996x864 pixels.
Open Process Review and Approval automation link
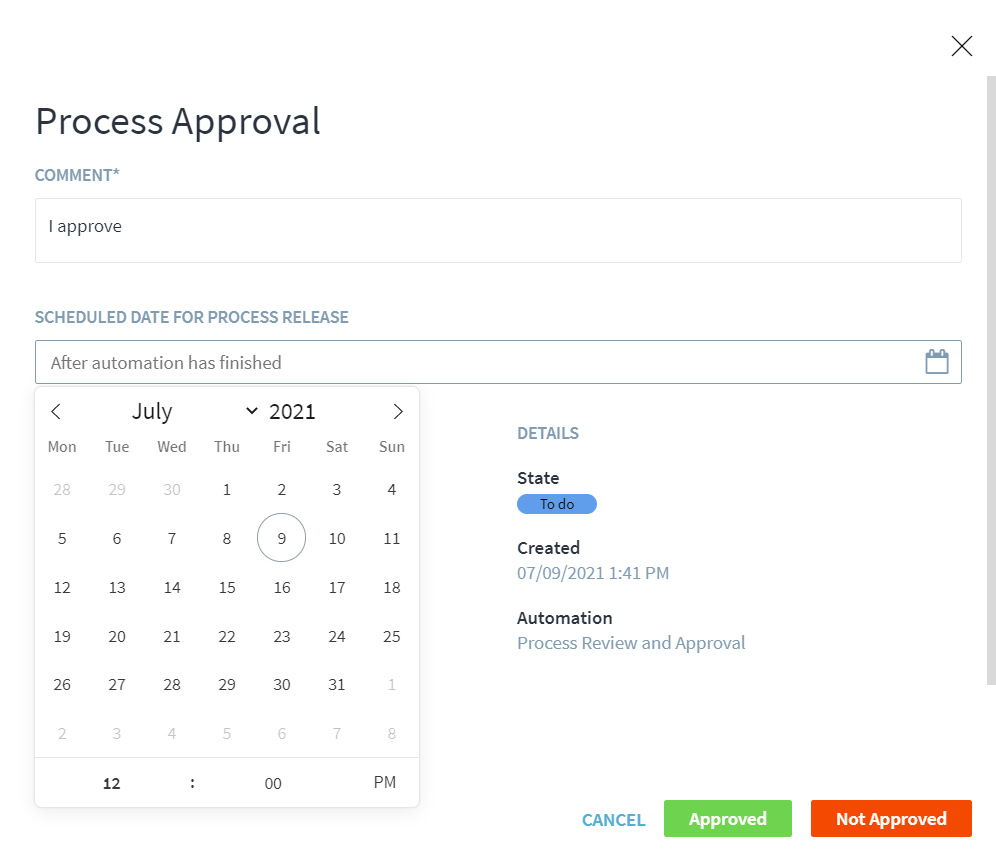(631, 643)
